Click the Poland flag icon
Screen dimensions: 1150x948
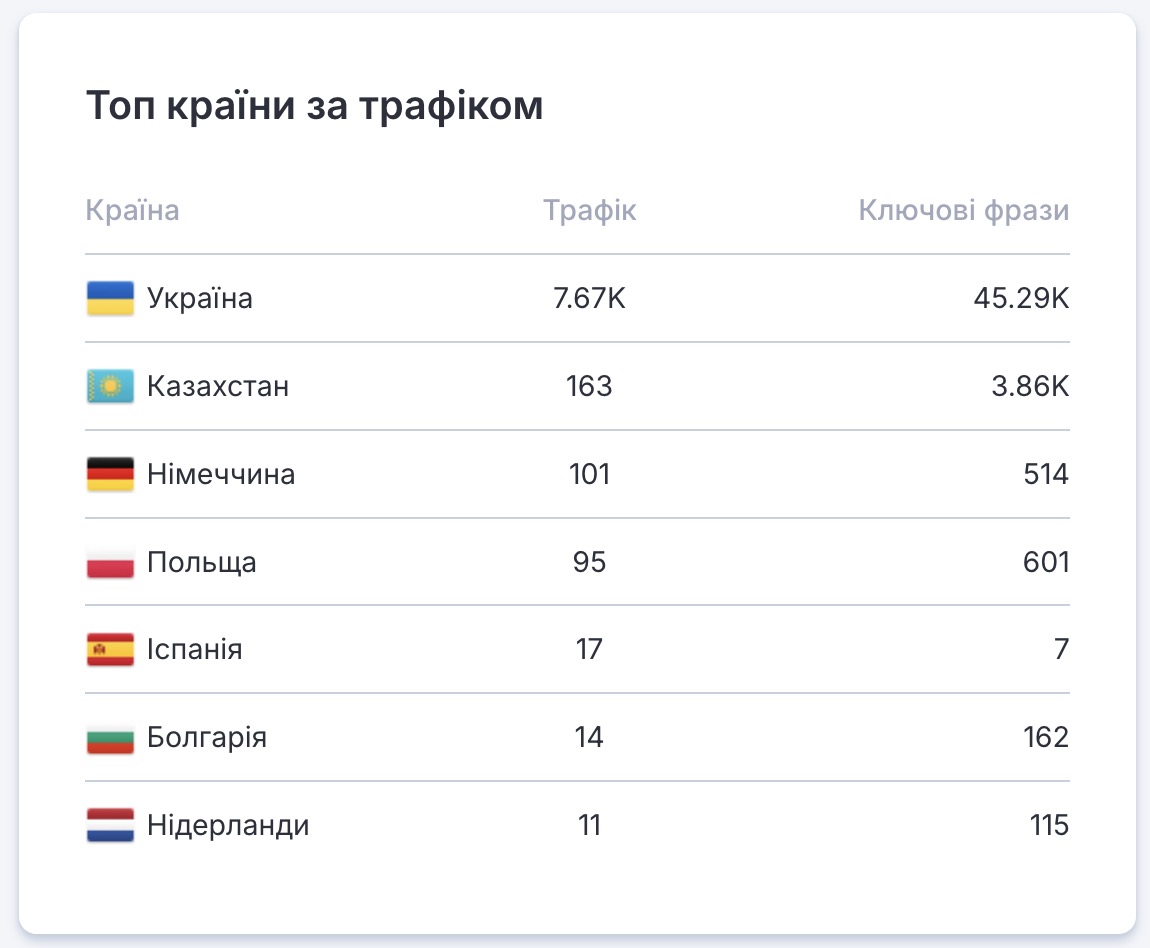click(110, 562)
